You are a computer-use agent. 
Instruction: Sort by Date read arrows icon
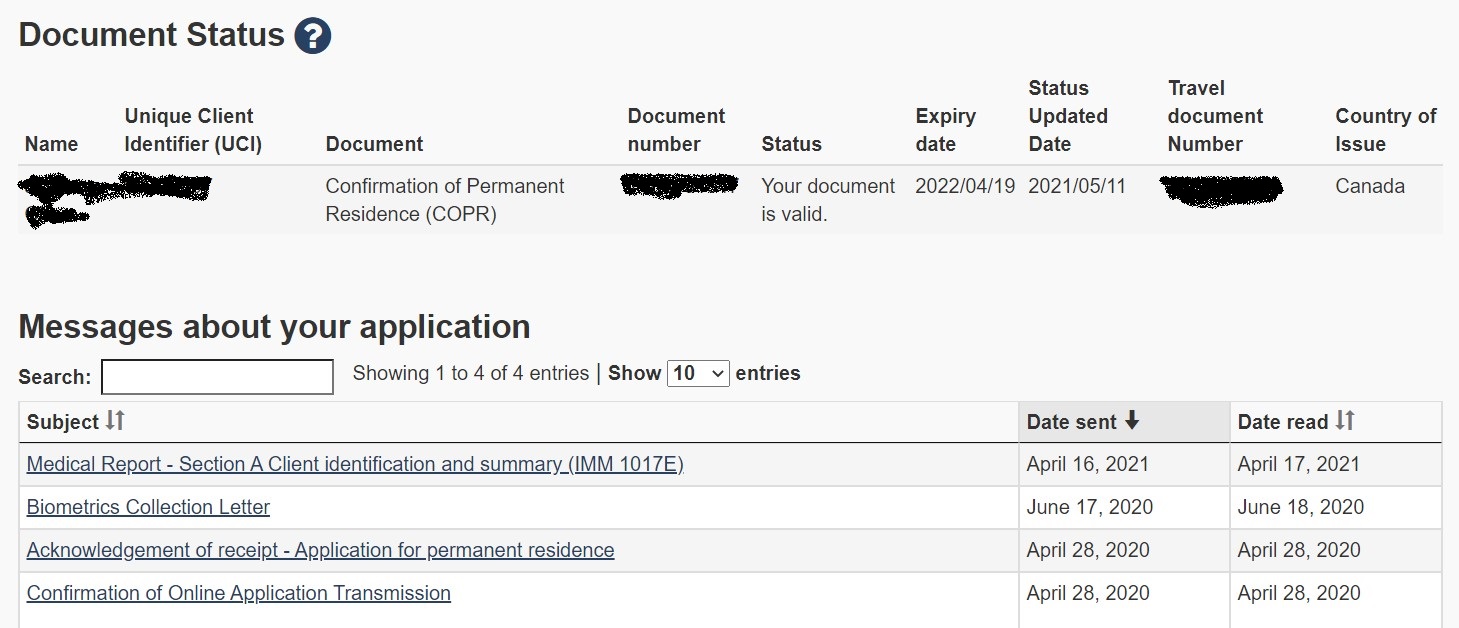coord(1345,421)
